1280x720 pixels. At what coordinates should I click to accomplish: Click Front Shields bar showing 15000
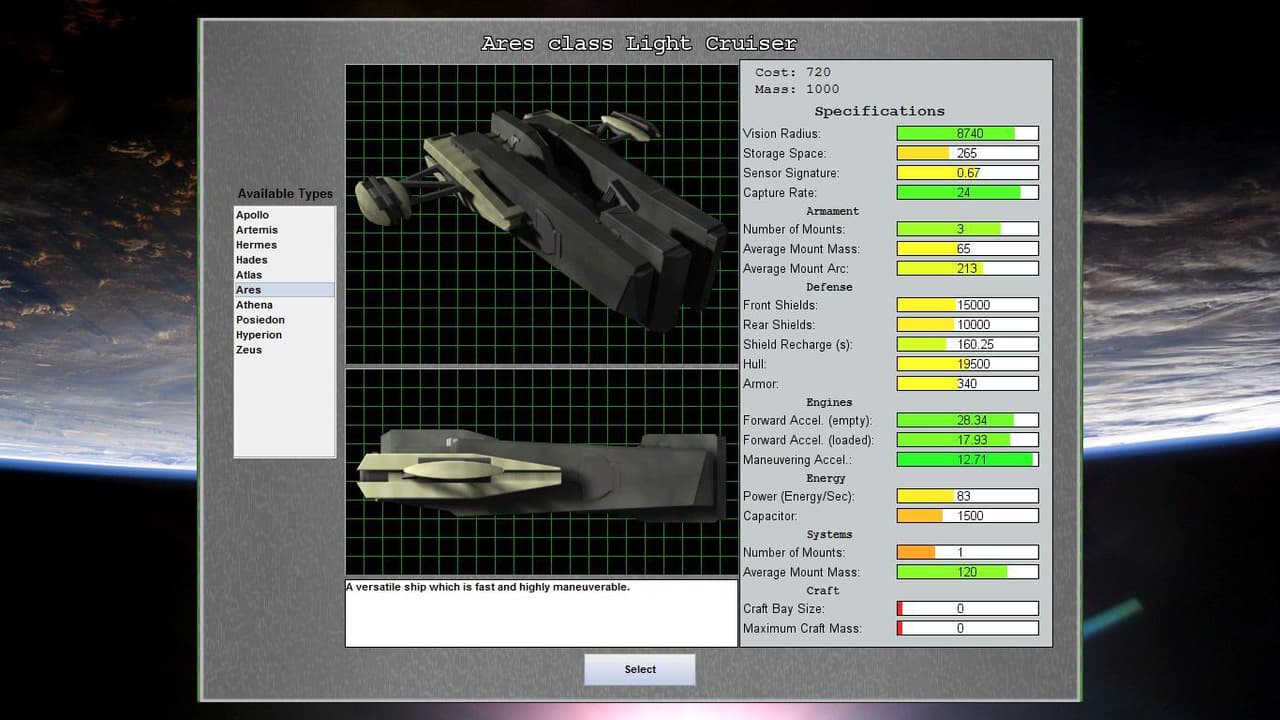point(968,305)
